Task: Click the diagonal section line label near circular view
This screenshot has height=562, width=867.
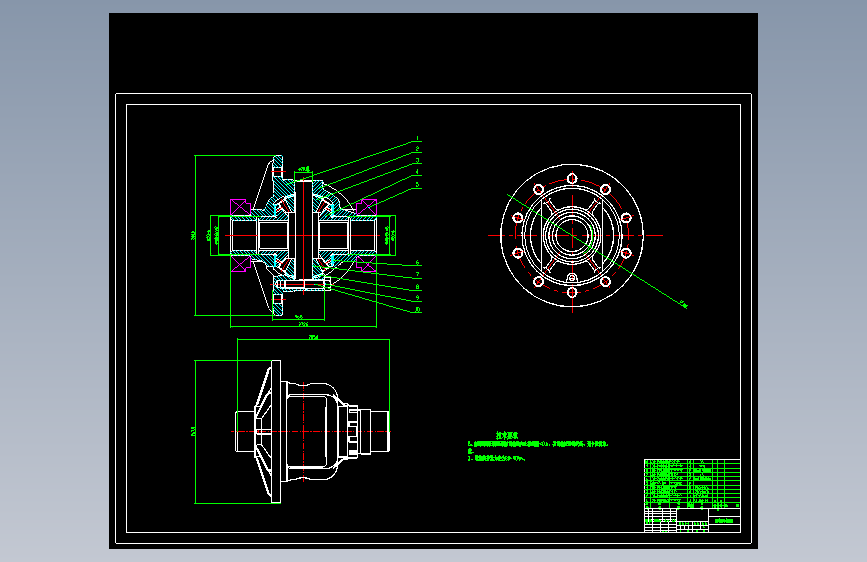Action: (x=683, y=304)
